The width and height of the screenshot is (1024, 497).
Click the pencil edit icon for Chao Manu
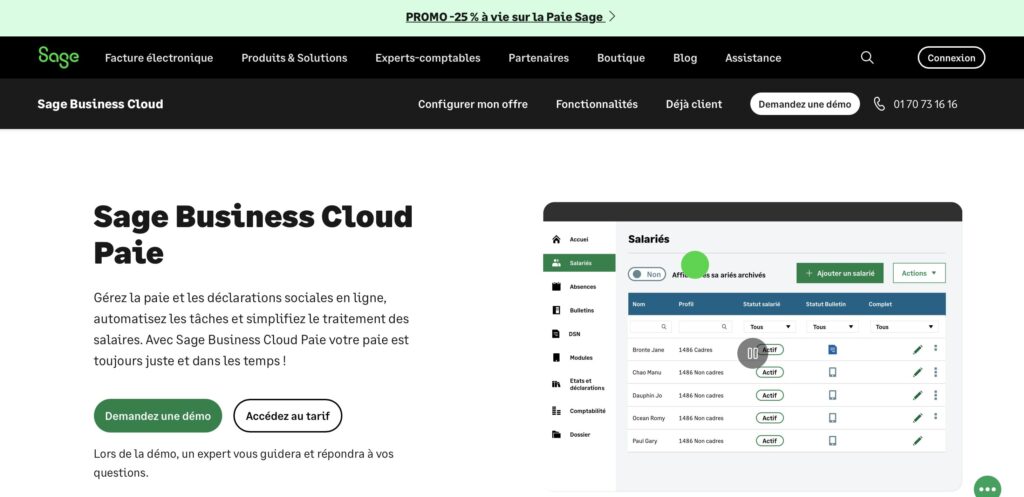click(x=918, y=372)
